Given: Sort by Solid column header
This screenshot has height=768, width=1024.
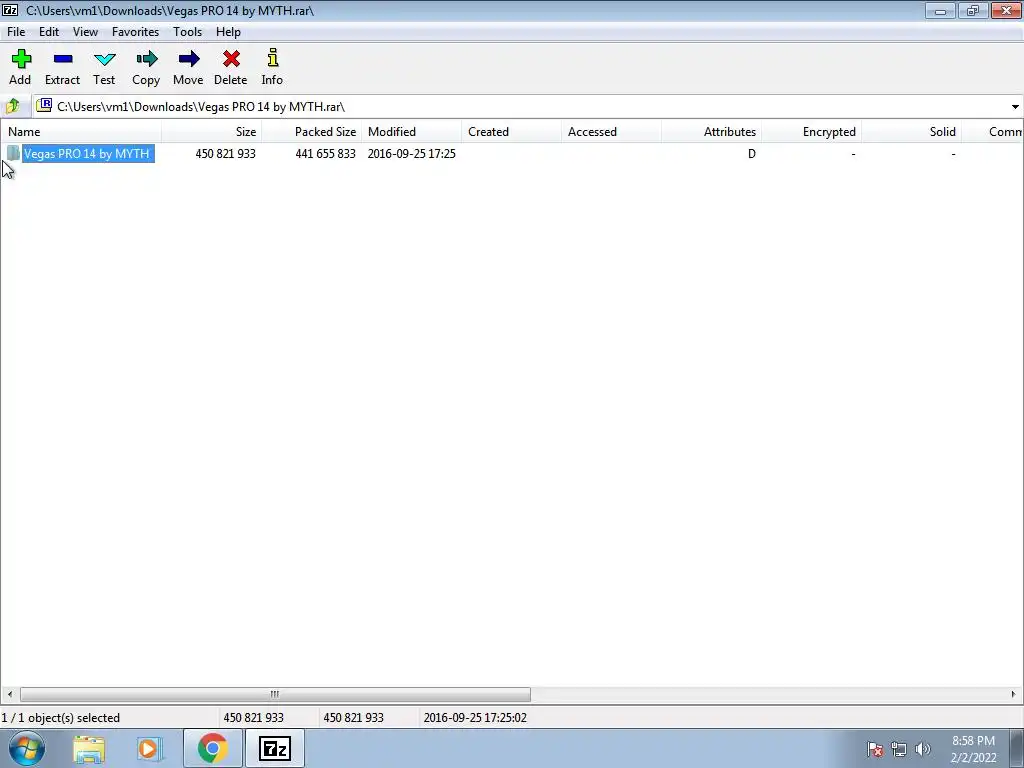Looking at the screenshot, I should pyautogui.click(x=911, y=131).
